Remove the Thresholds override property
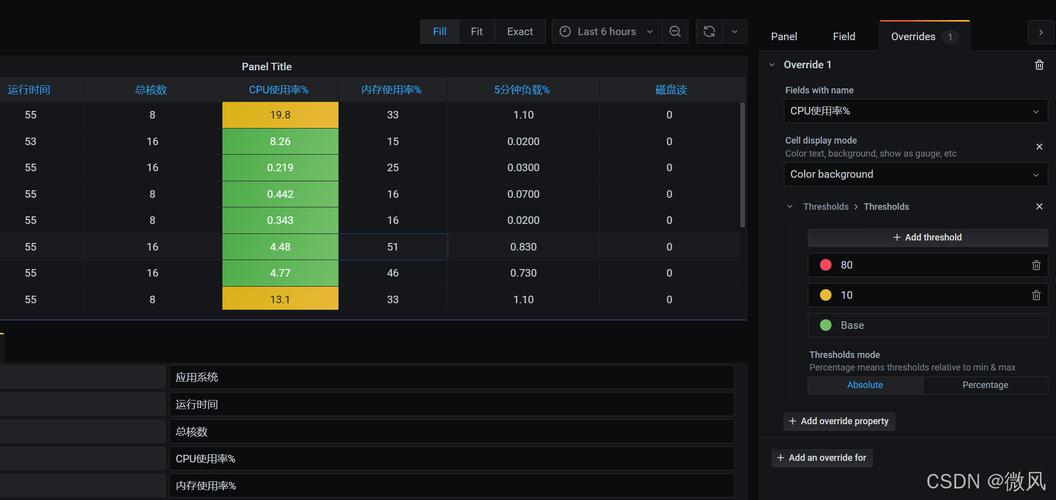The height and width of the screenshot is (500, 1056). click(x=1039, y=207)
